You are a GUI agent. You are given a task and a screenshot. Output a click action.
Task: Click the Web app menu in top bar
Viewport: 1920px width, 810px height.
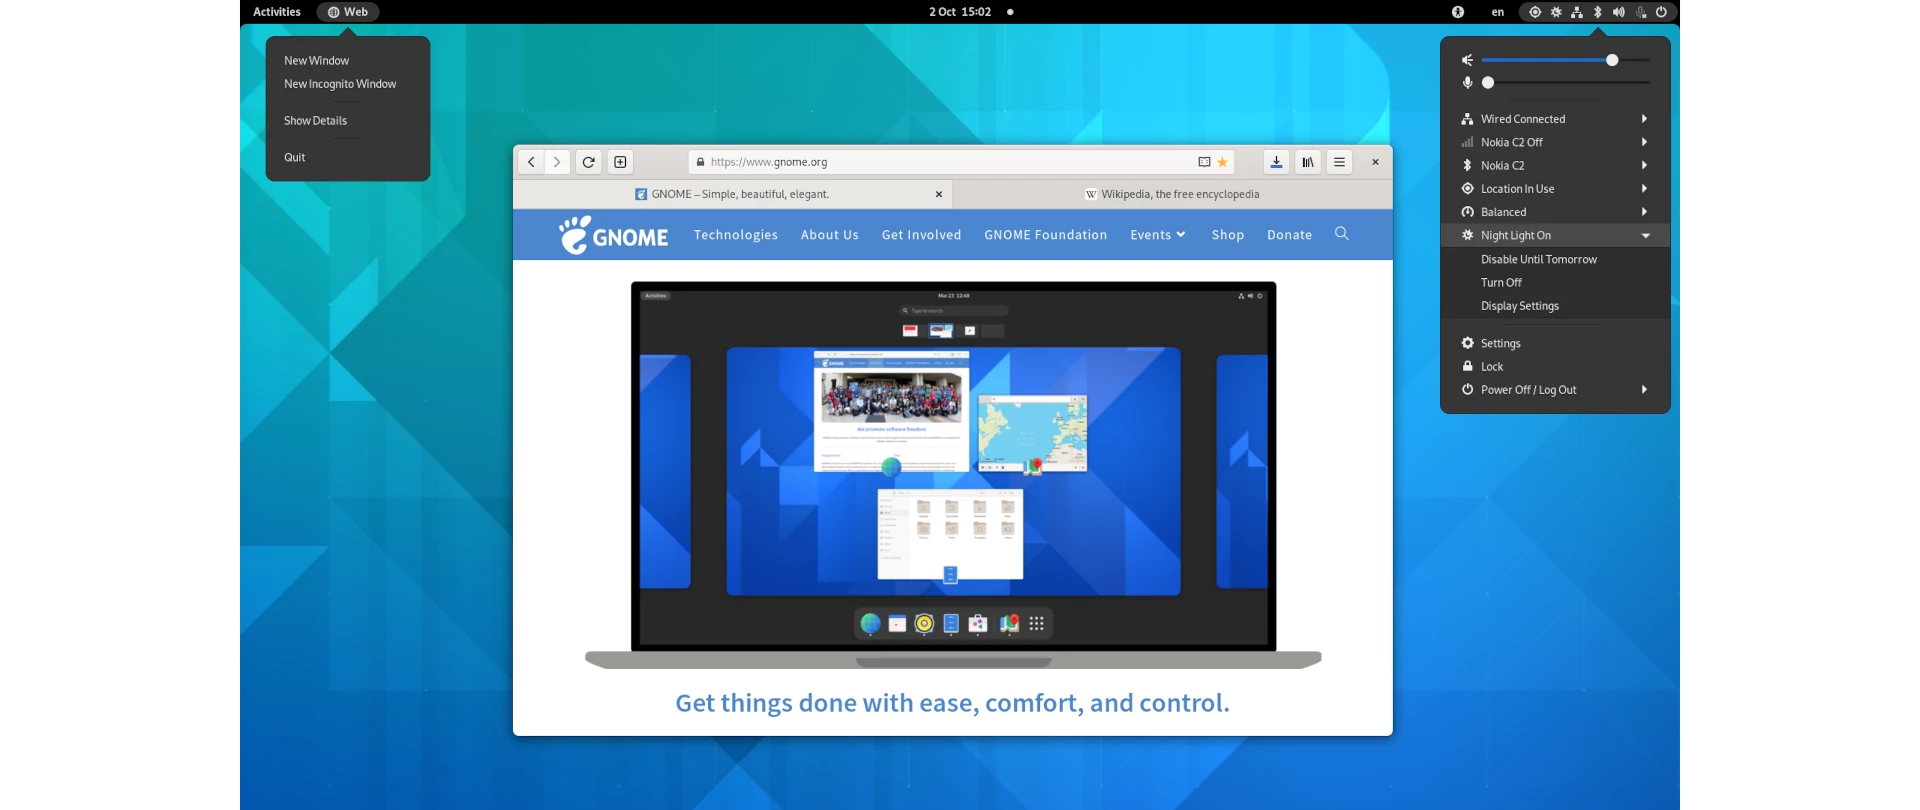[348, 12]
